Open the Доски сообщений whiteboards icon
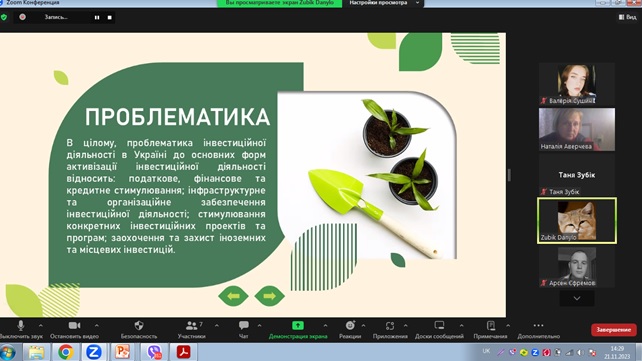Viewport: 642px width, 361px height. click(439, 325)
